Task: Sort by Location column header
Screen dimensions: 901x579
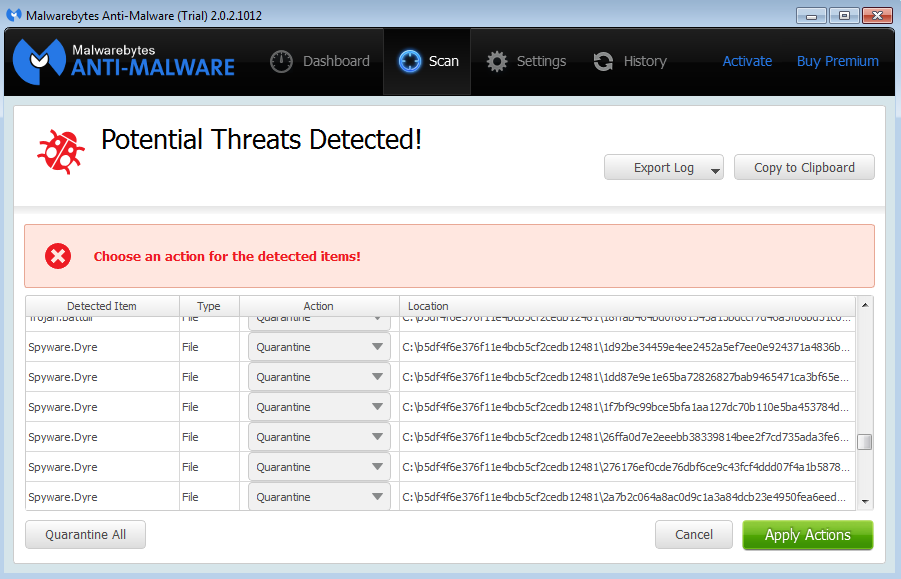Action: [x=627, y=306]
